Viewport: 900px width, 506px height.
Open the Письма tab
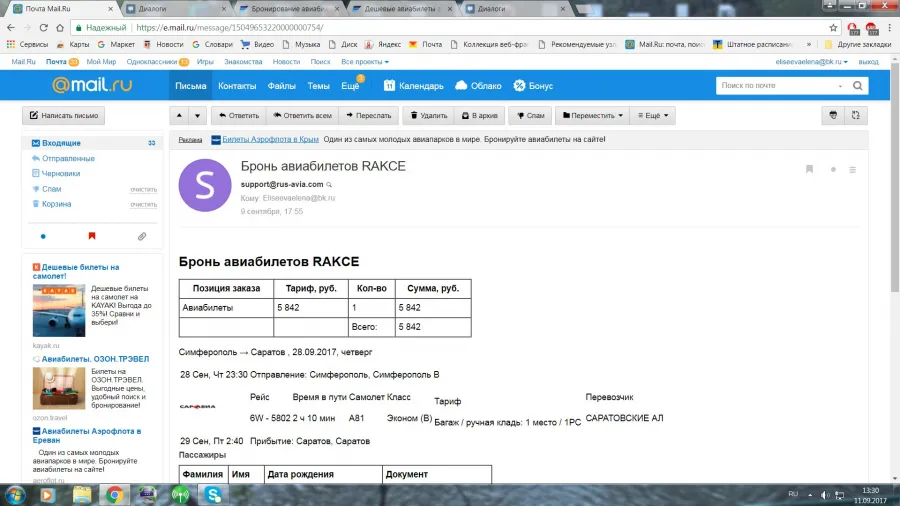191,85
